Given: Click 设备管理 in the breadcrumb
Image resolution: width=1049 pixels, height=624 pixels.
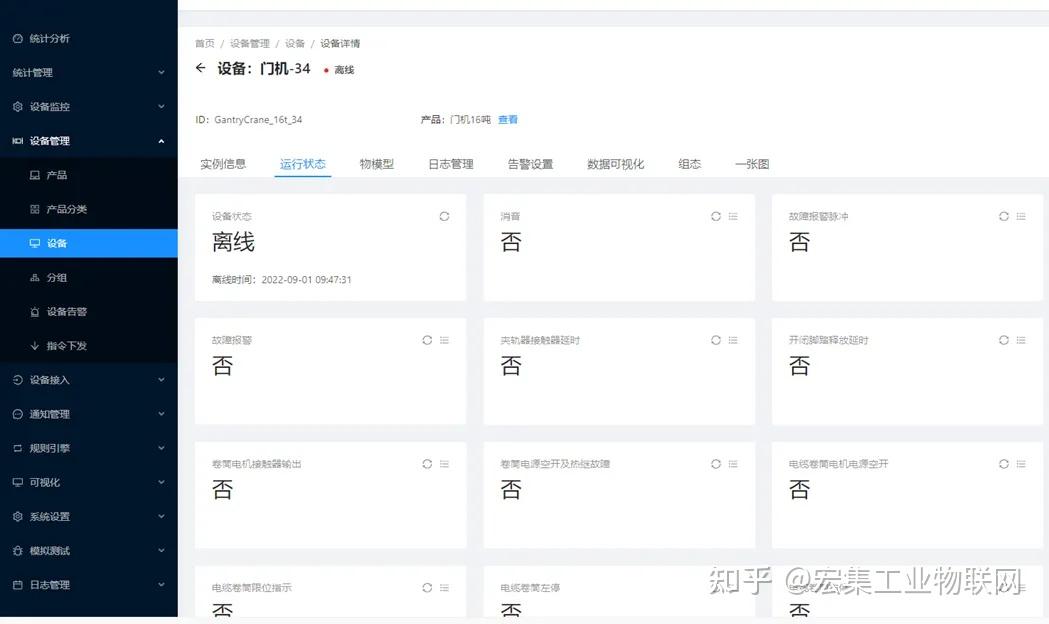Looking at the screenshot, I should coord(250,43).
